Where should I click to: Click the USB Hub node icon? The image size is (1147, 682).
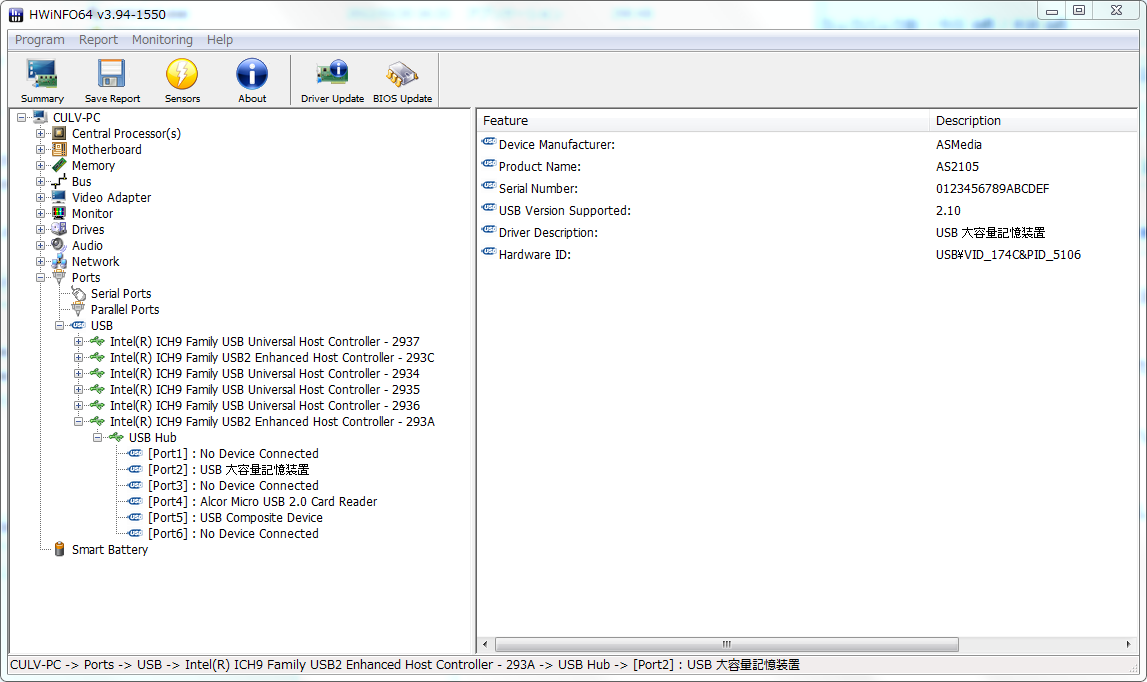point(116,438)
